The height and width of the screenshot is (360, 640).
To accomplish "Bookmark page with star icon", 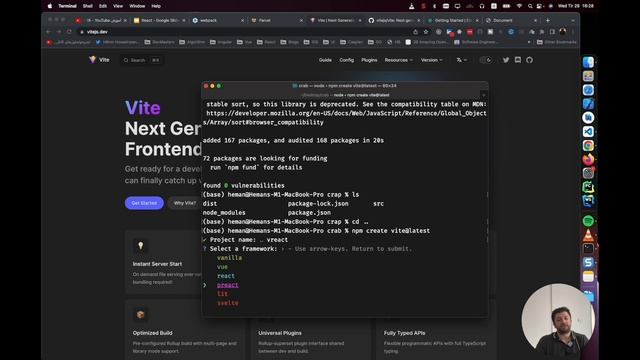I will pyautogui.click(x=426, y=32).
